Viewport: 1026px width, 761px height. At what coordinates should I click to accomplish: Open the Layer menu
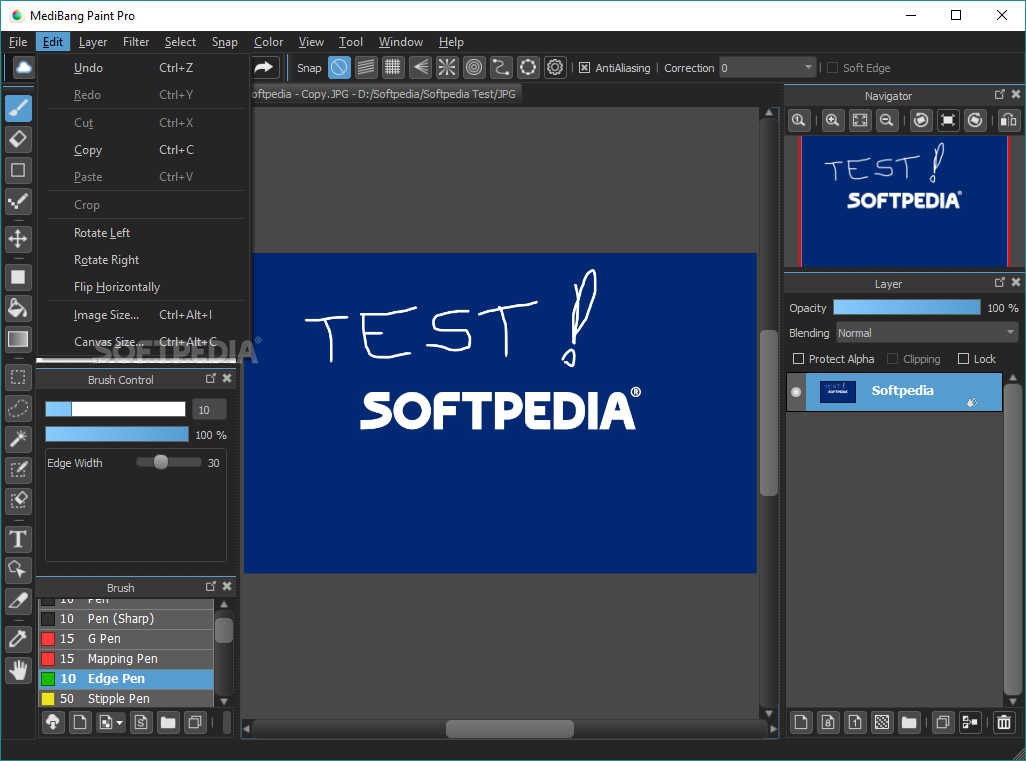[x=93, y=42]
